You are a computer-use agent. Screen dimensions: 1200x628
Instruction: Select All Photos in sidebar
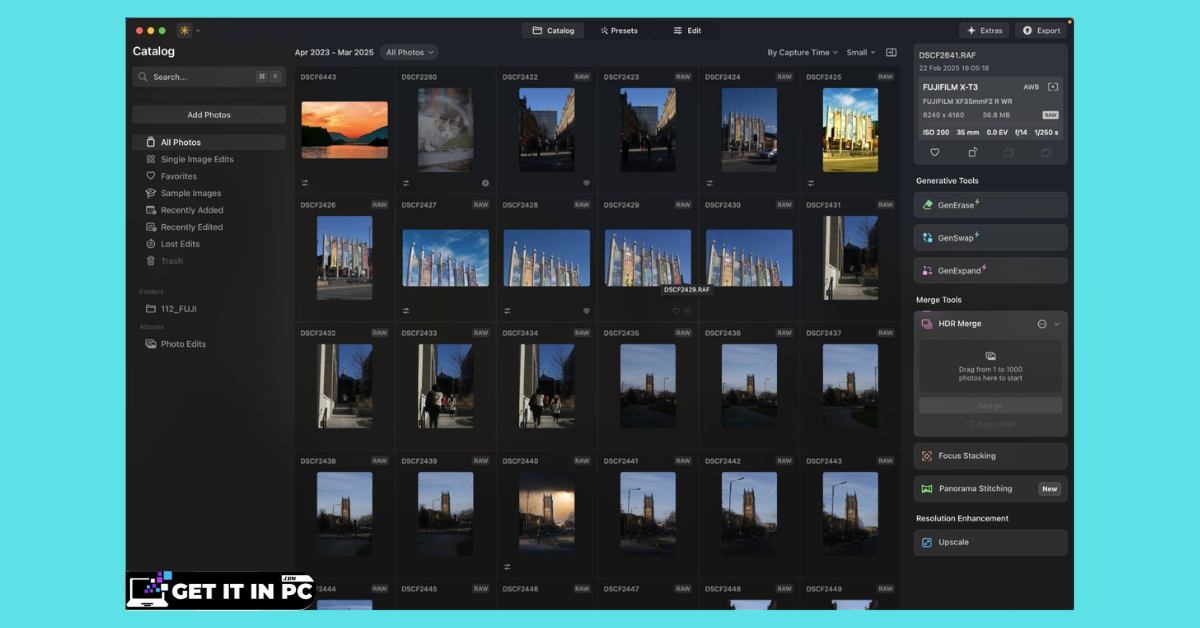(x=209, y=142)
